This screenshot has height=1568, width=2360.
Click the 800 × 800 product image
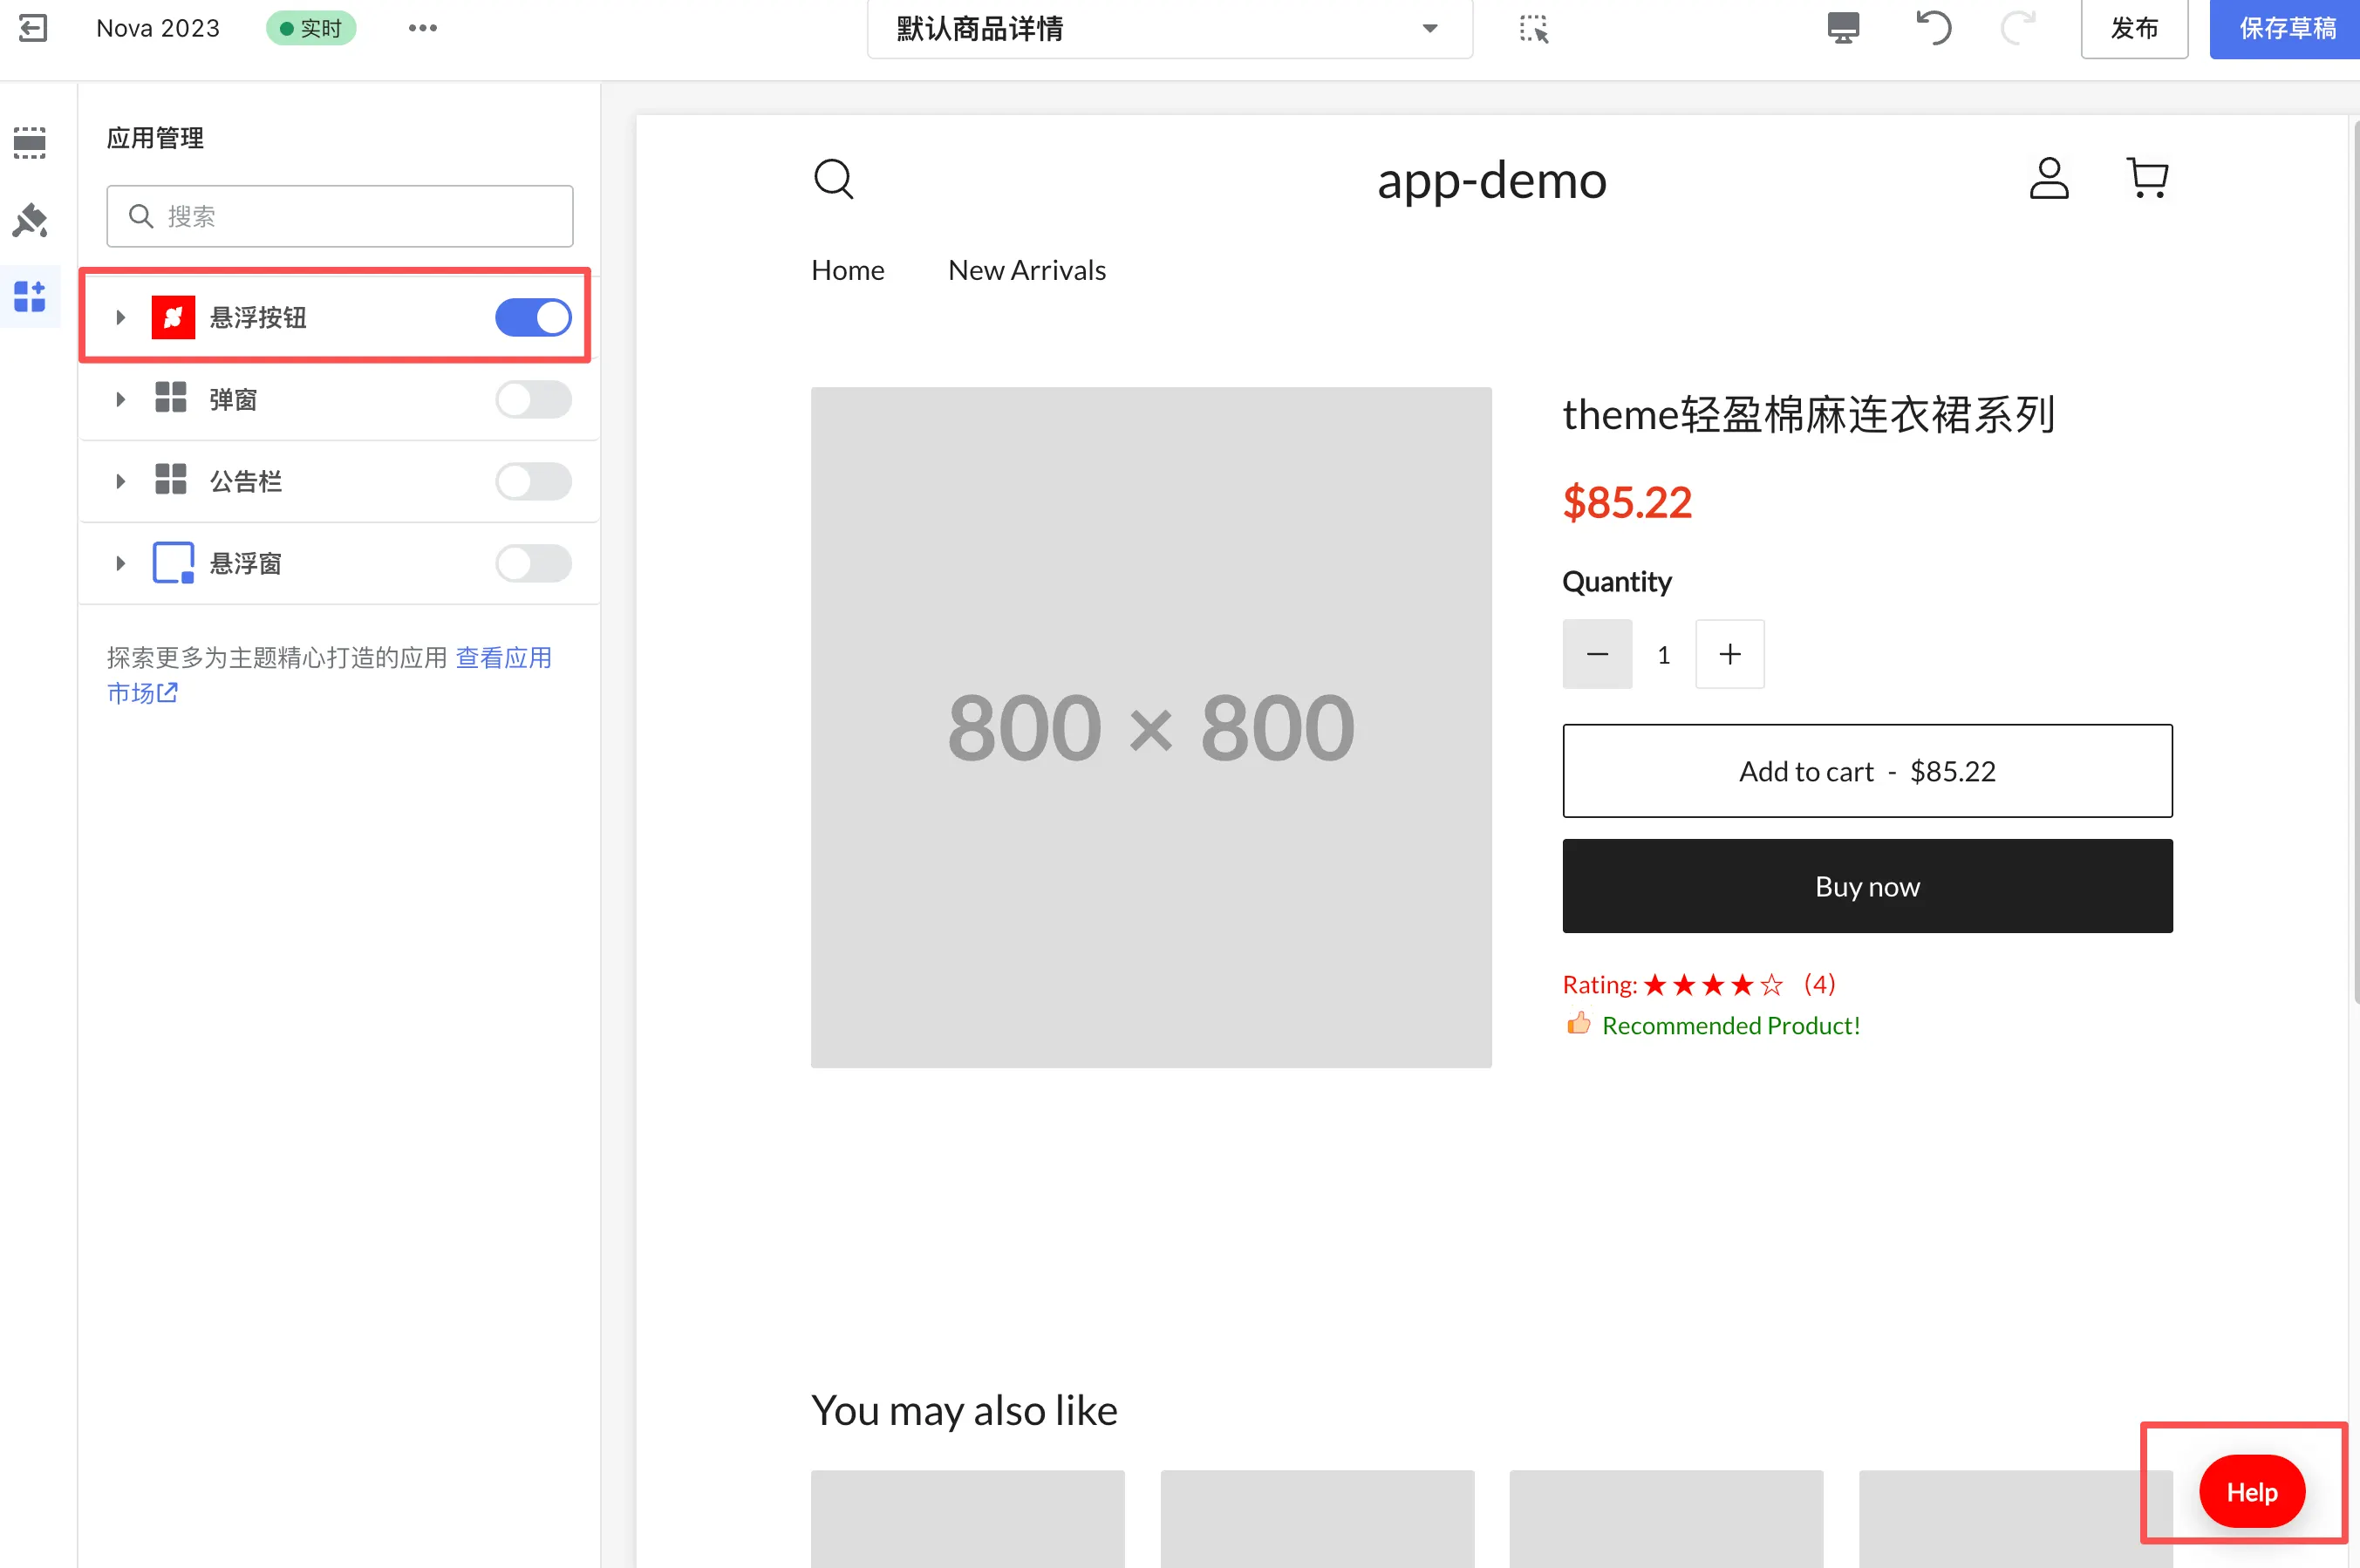1151,727
